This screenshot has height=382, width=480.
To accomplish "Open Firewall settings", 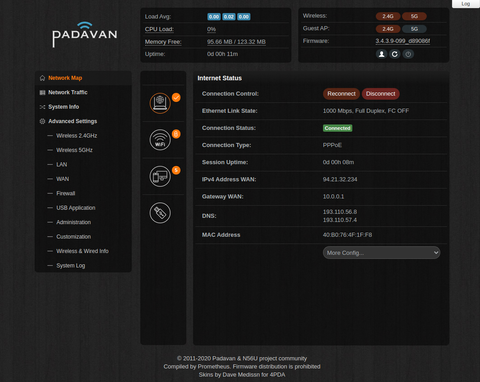I will [x=66, y=193].
